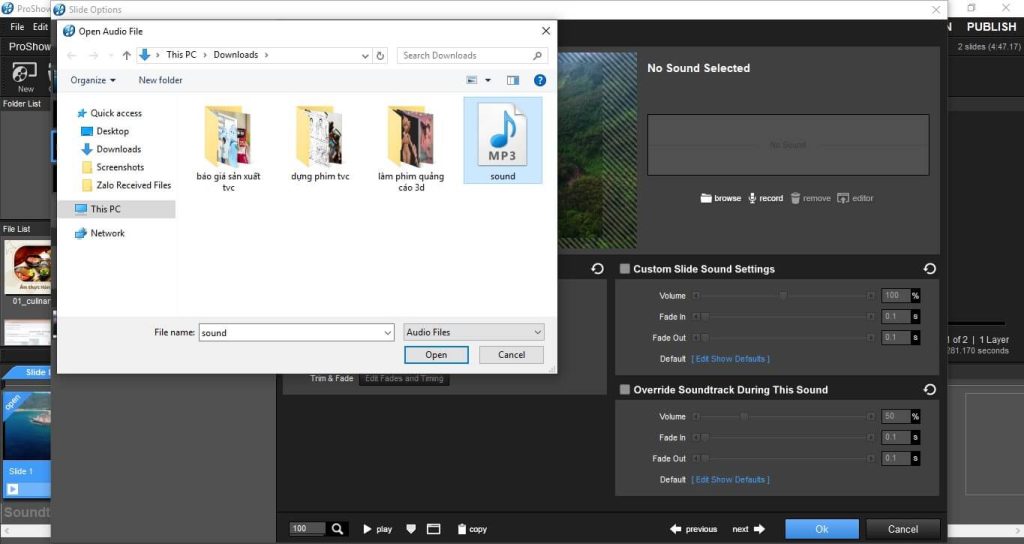Image resolution: width=1024 pixels, height=544 pixels.
Task: Enable Override Soundtrack During This Sound
Action: click(x=625, y=390)
